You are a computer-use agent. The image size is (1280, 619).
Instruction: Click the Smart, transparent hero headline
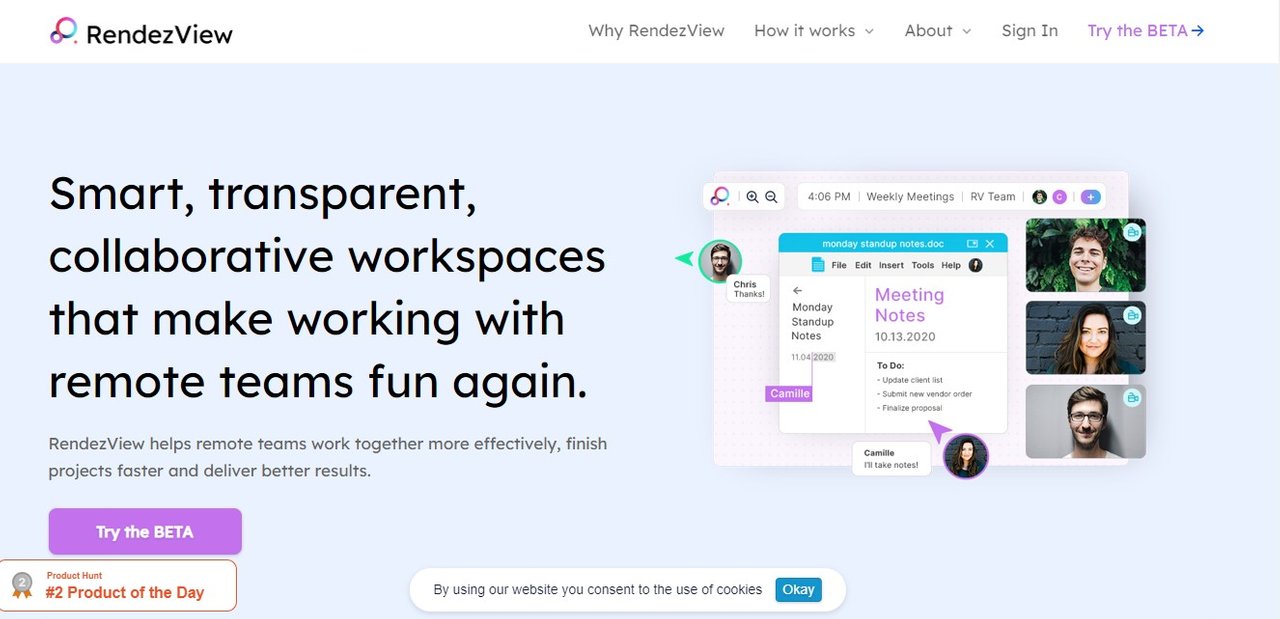(x=327, y=288)
